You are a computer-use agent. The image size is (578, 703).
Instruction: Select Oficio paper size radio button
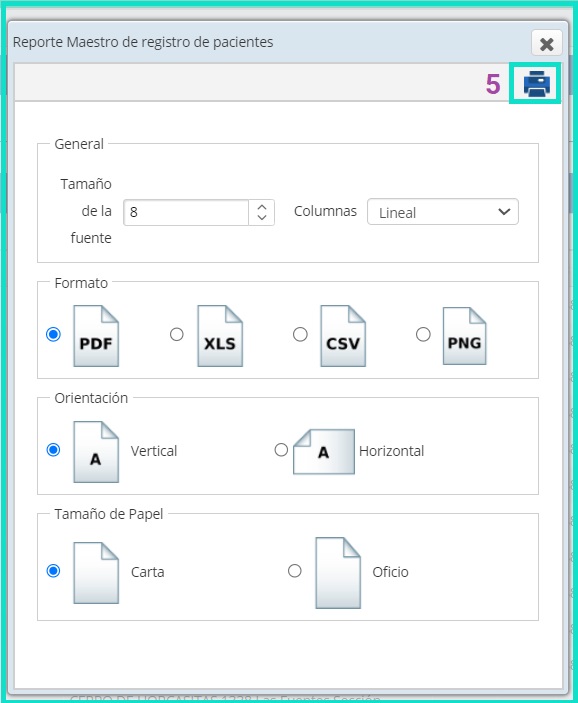click(x=295, y=571)
